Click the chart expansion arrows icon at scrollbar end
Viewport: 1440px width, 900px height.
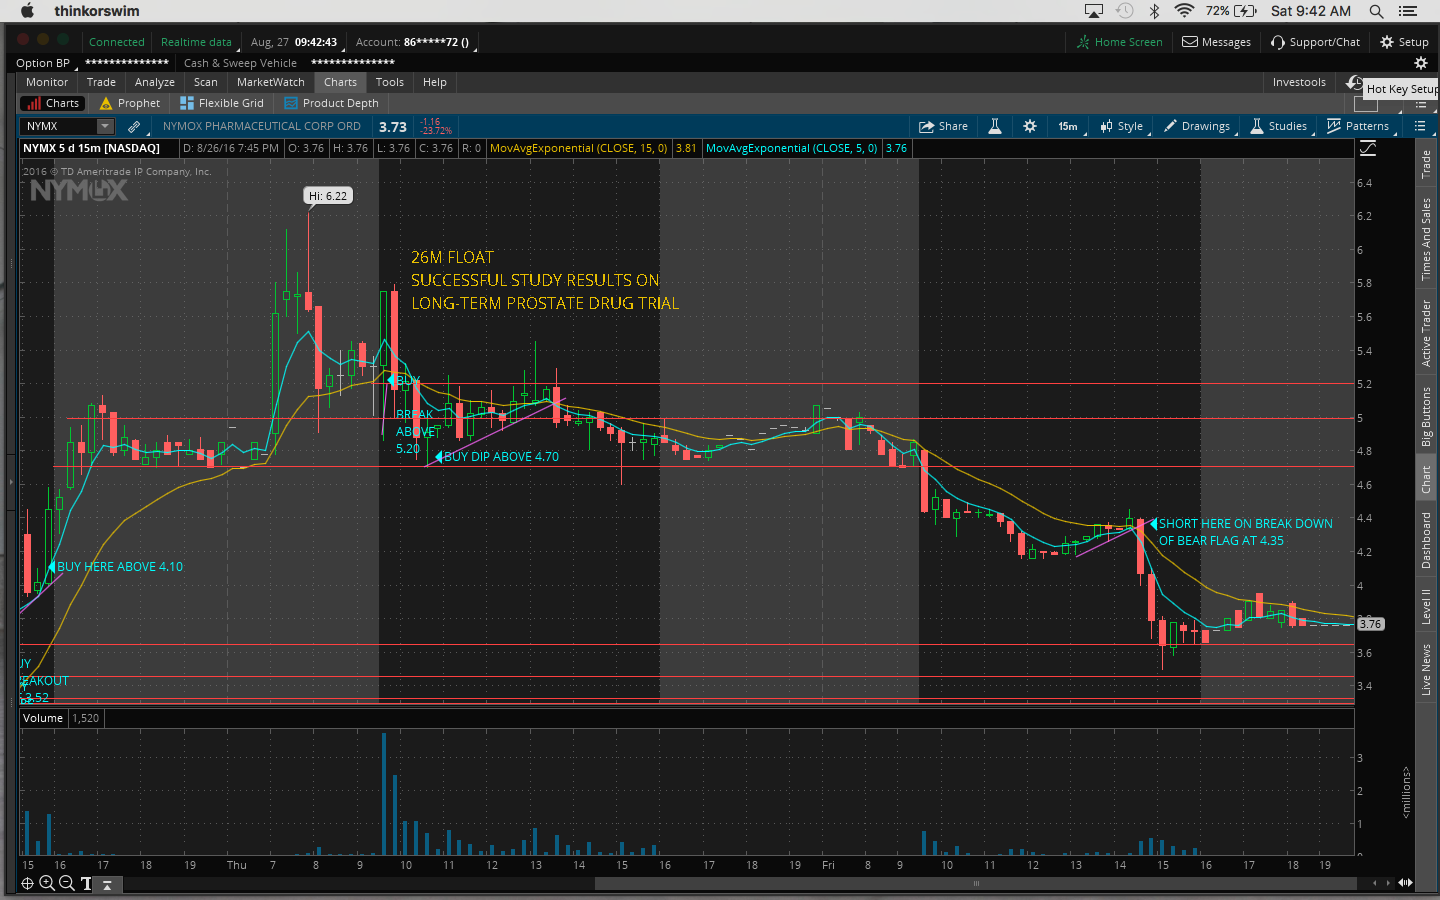click(1405, 883)
